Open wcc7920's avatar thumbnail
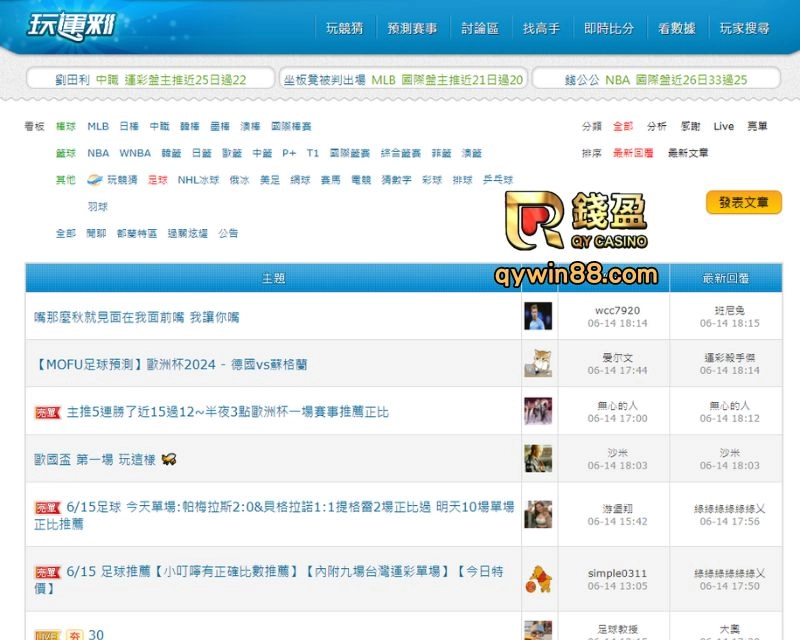800x640 pixels. 538,316
